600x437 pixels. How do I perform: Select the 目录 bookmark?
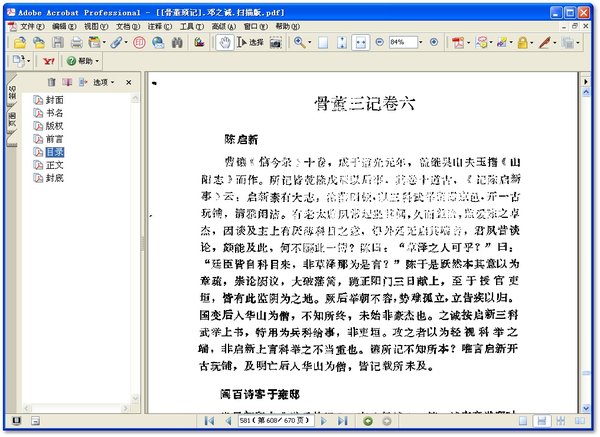click(x=55, y=152)
